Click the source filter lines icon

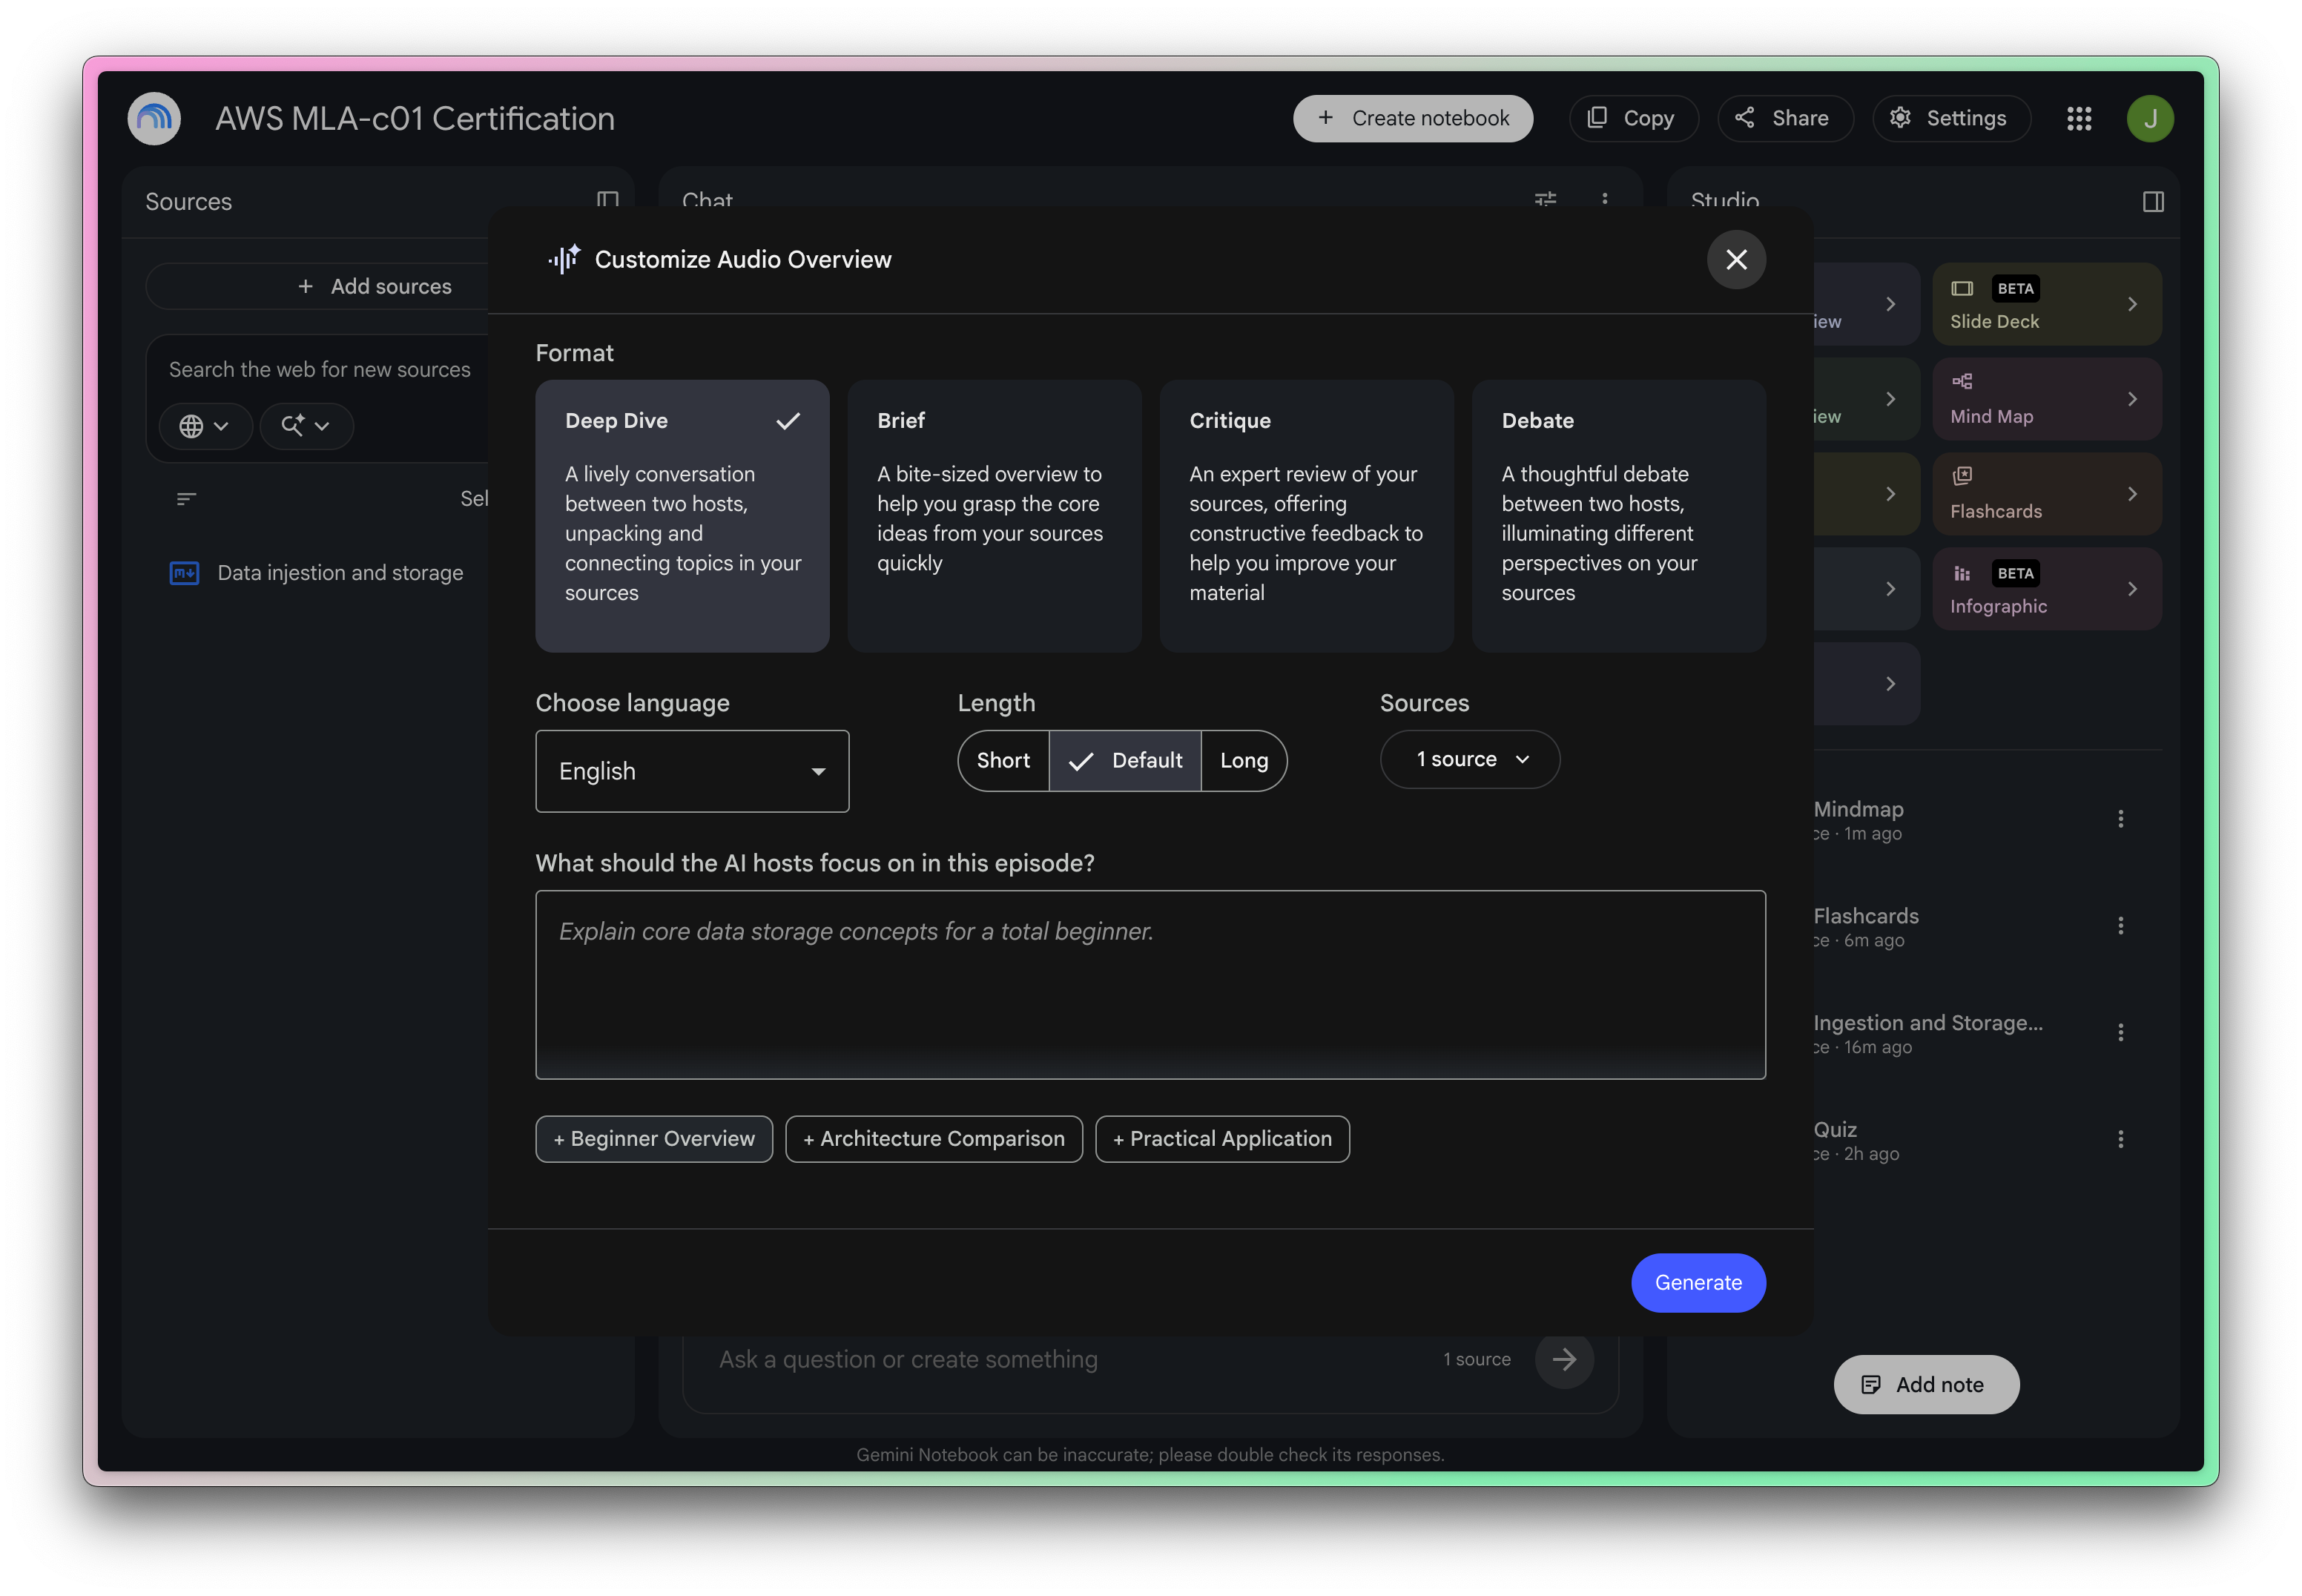click(186, 498)
